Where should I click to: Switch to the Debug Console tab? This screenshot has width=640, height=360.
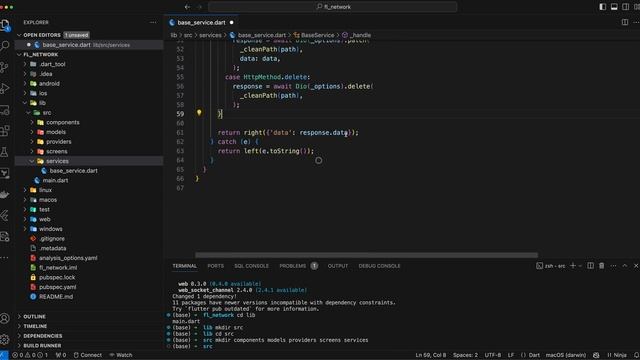tap(380, 266)
